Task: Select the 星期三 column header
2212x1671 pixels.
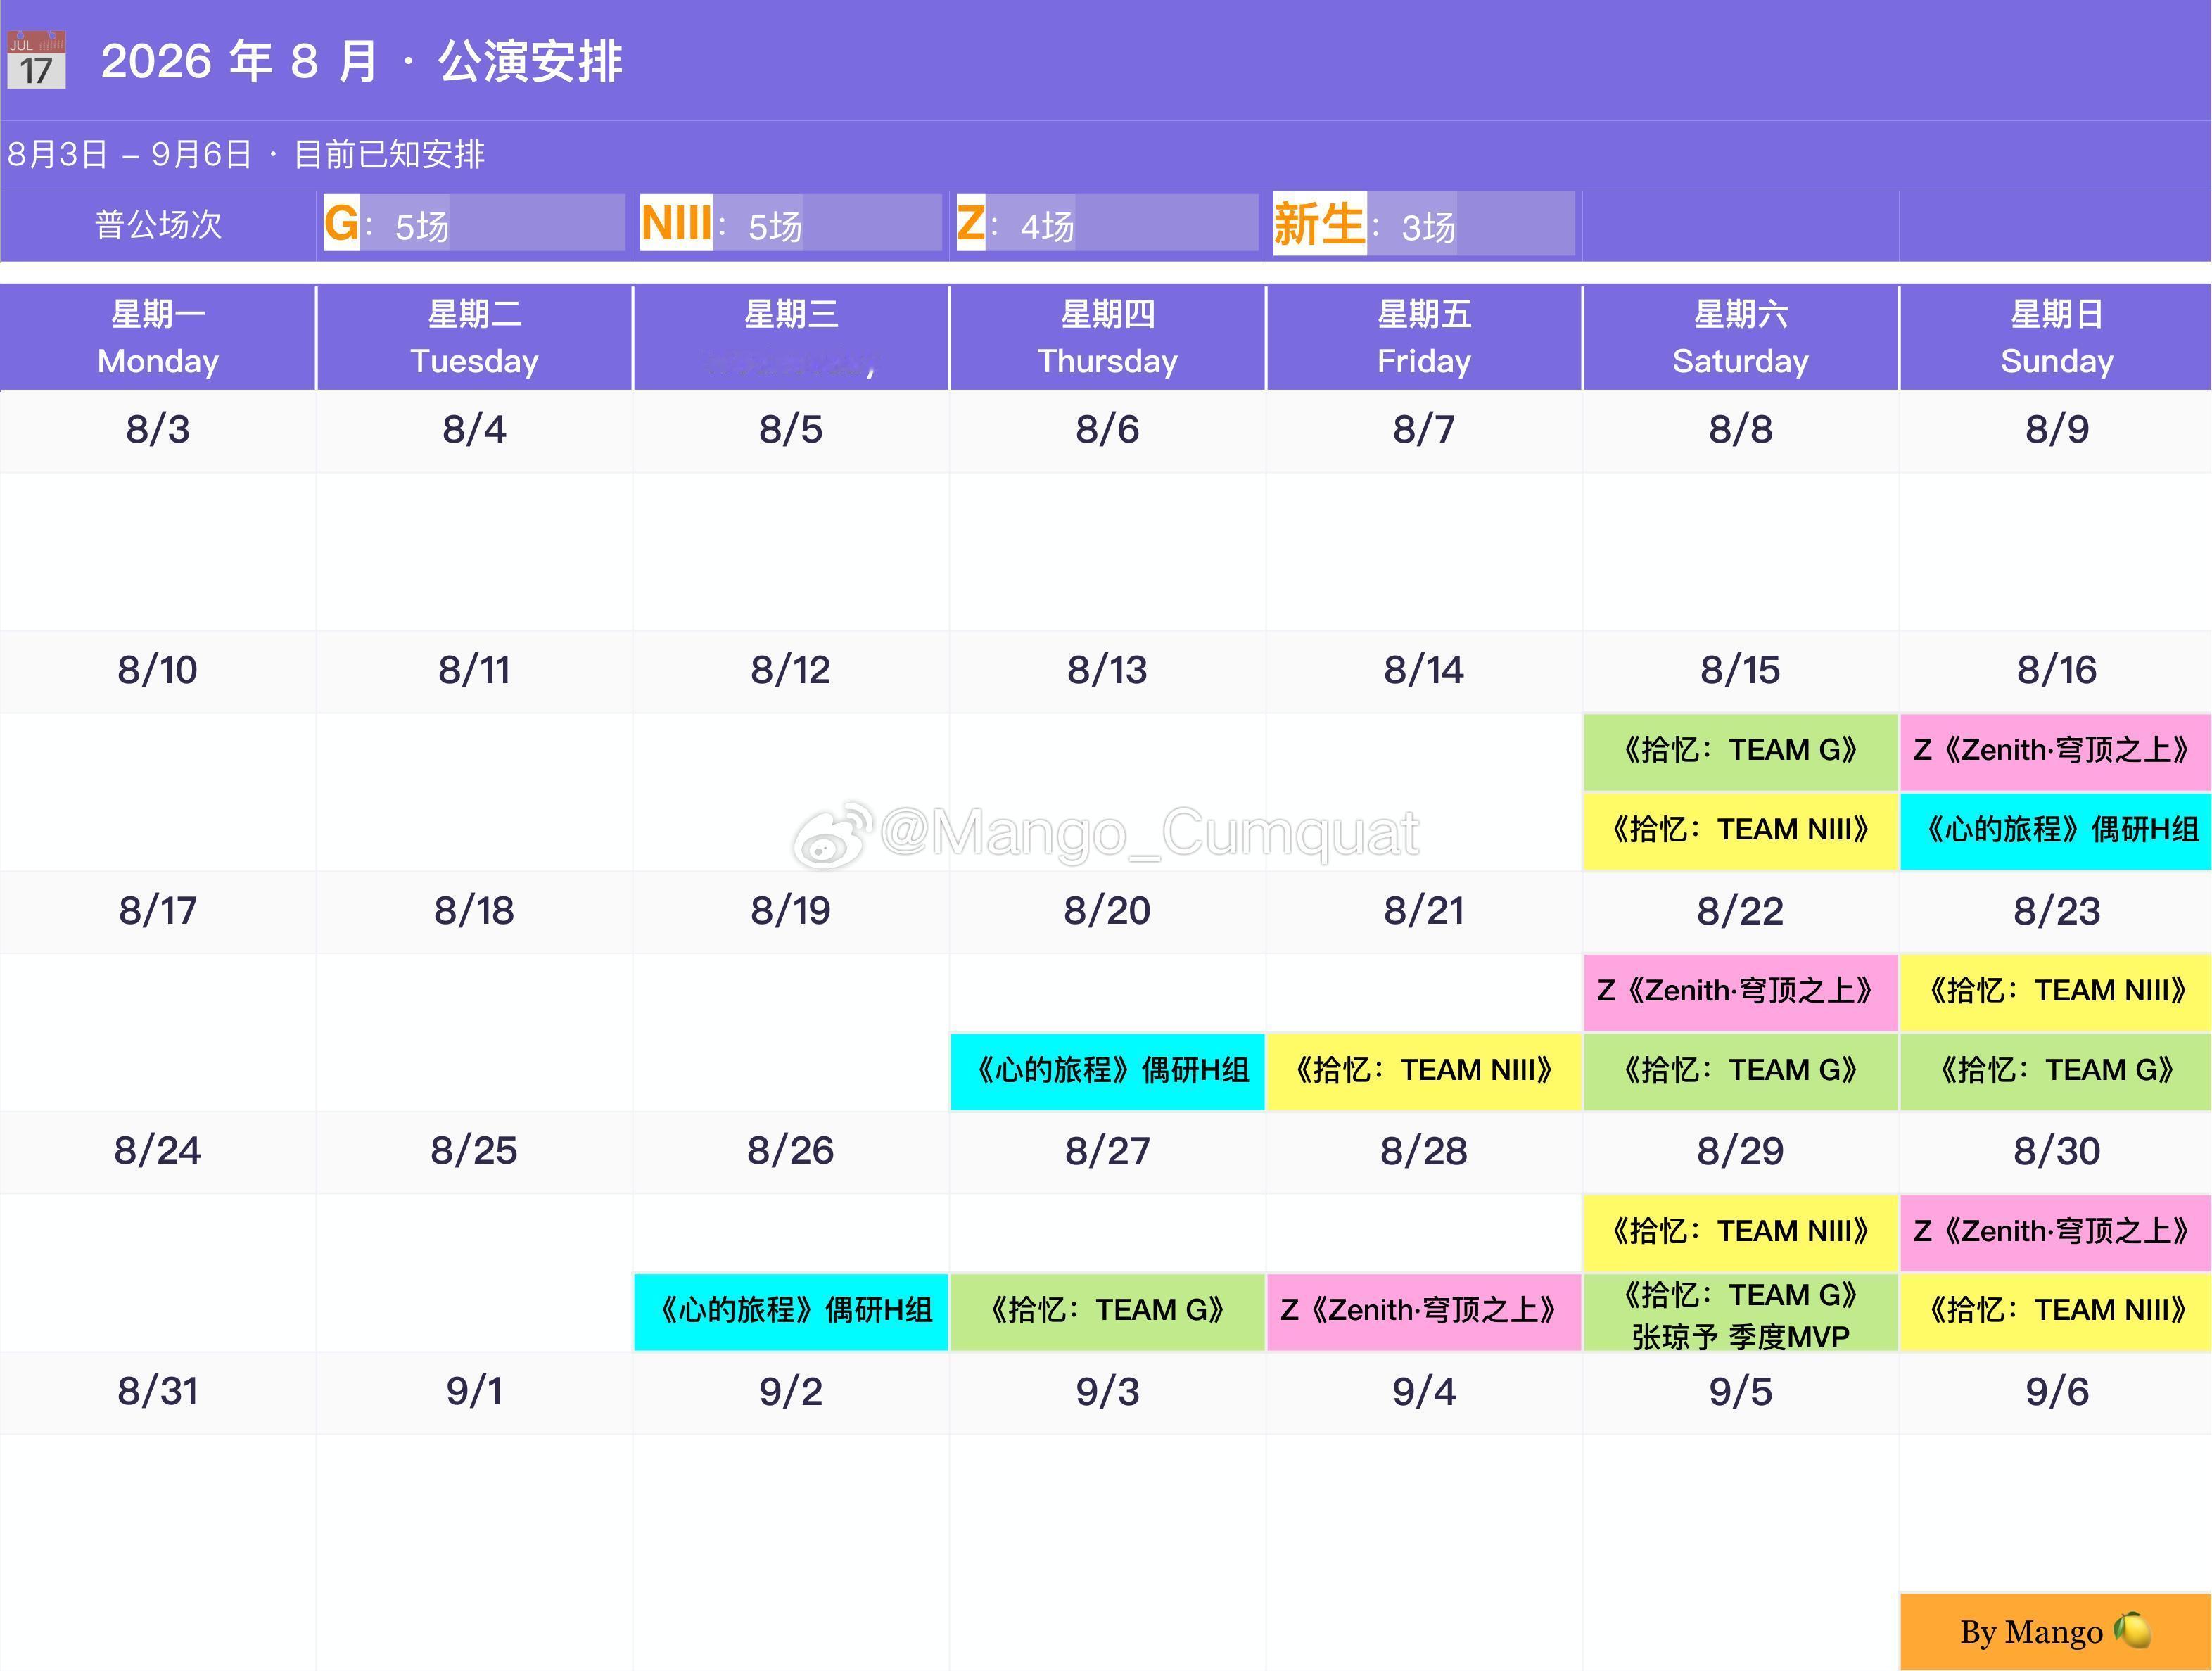Action: [x=790, y=337]
